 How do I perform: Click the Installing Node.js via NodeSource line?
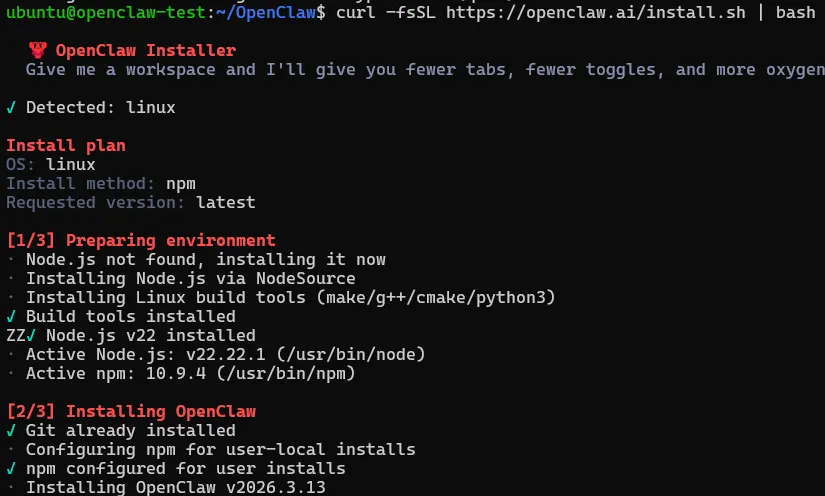pyautogui.click(x=190, y=279)
